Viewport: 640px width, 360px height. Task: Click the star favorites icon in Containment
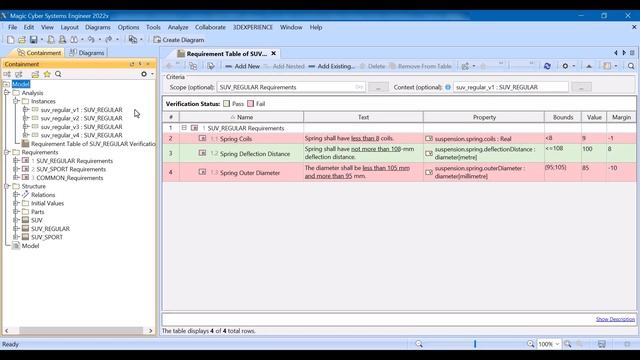coord(47,74)
